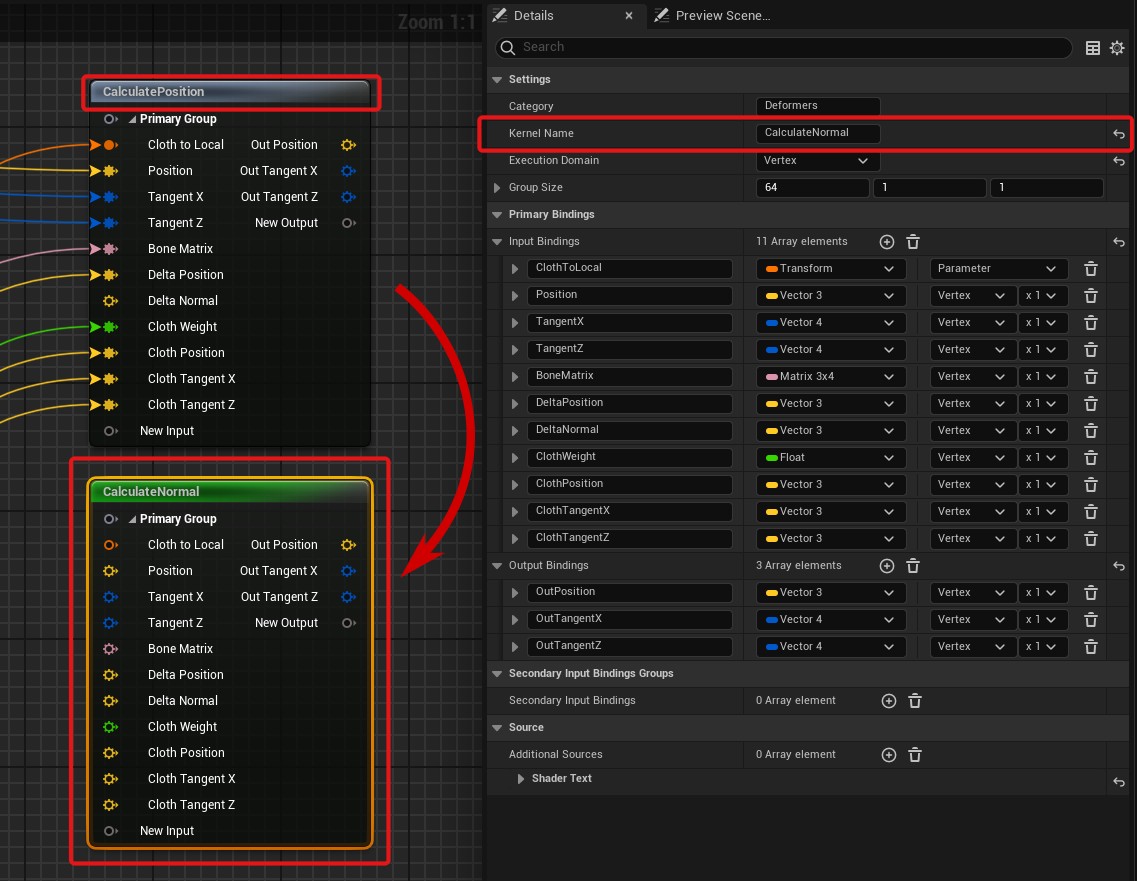The image size is (1137, 881).
Task: Click New Input on CalculateNormal node
Action: pos(167,831)
